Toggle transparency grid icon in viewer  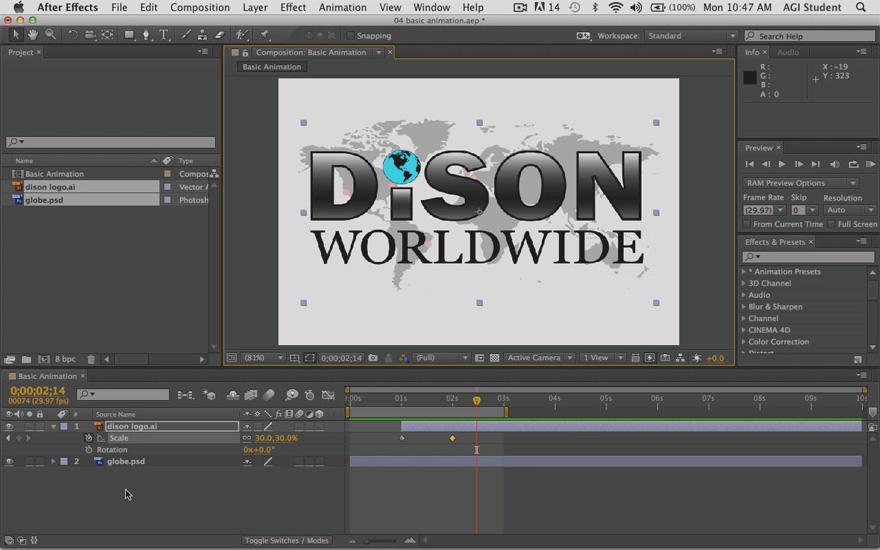[494, 358]
